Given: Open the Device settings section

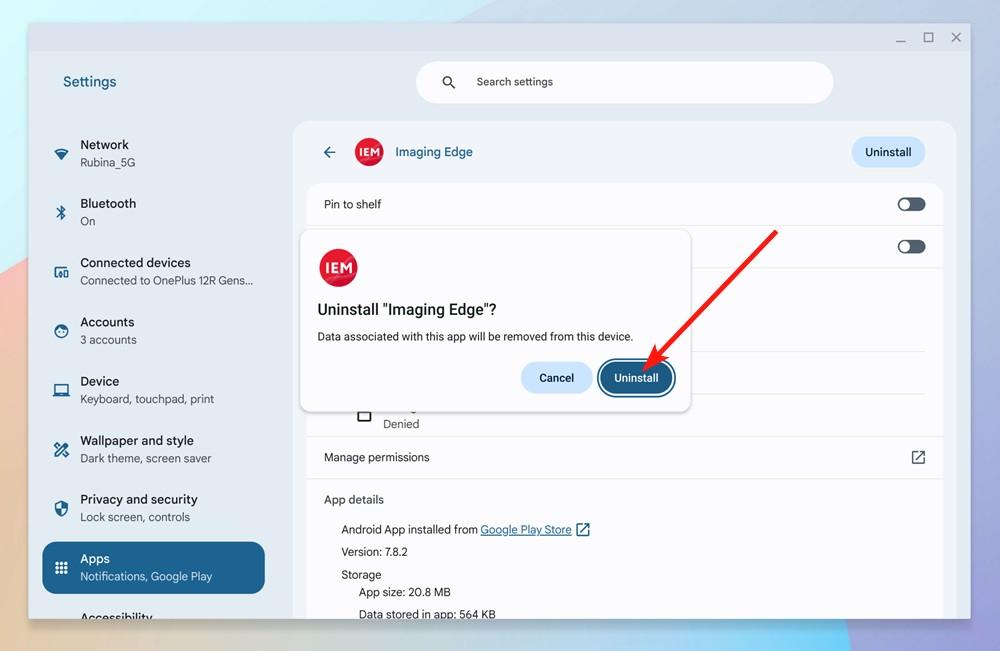Looking at the screenshot, I should click(x=154, y=390).
